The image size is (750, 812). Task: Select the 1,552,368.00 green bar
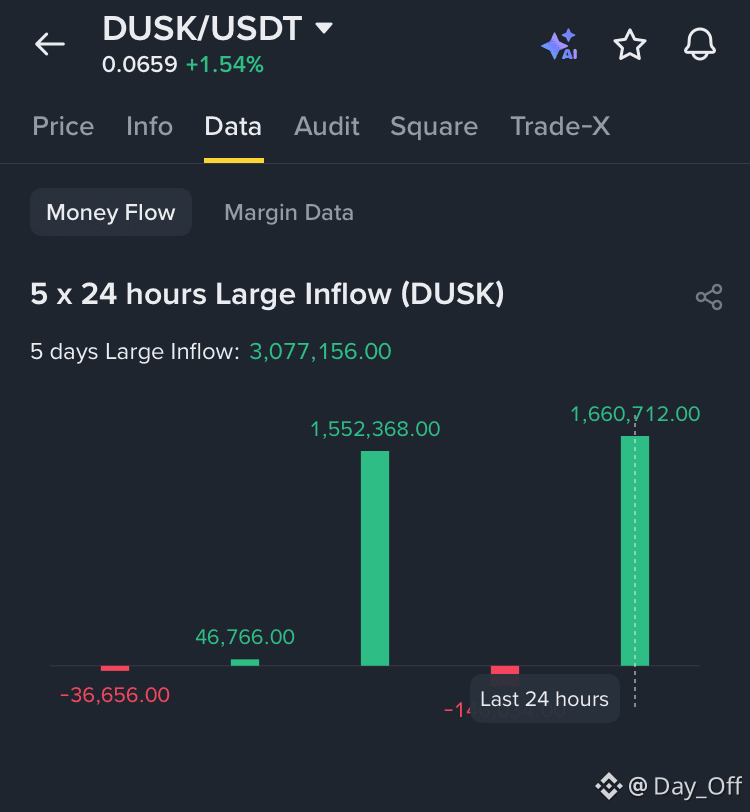coord(375,558)
